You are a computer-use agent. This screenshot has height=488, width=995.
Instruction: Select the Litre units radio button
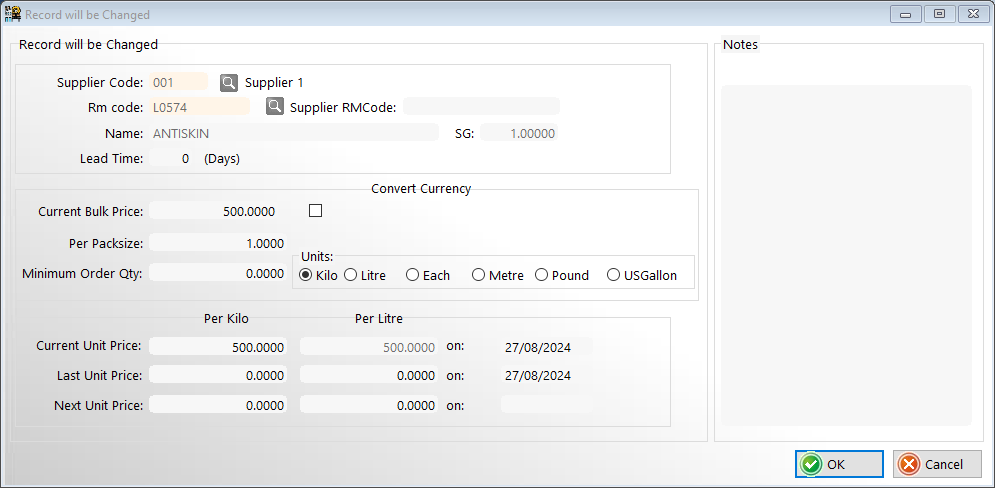351,275
